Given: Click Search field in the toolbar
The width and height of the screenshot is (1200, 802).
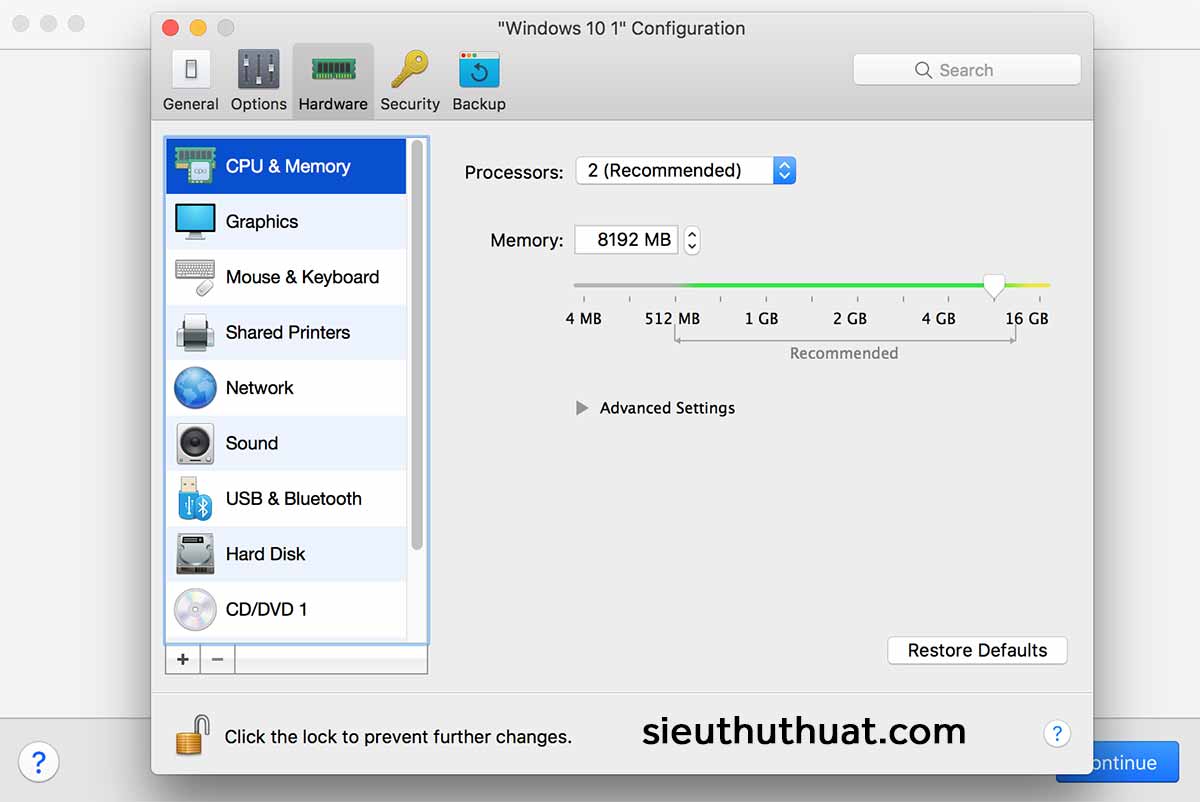Looking at the screenshot, I should pyautogui.click(x=967, y=70).
